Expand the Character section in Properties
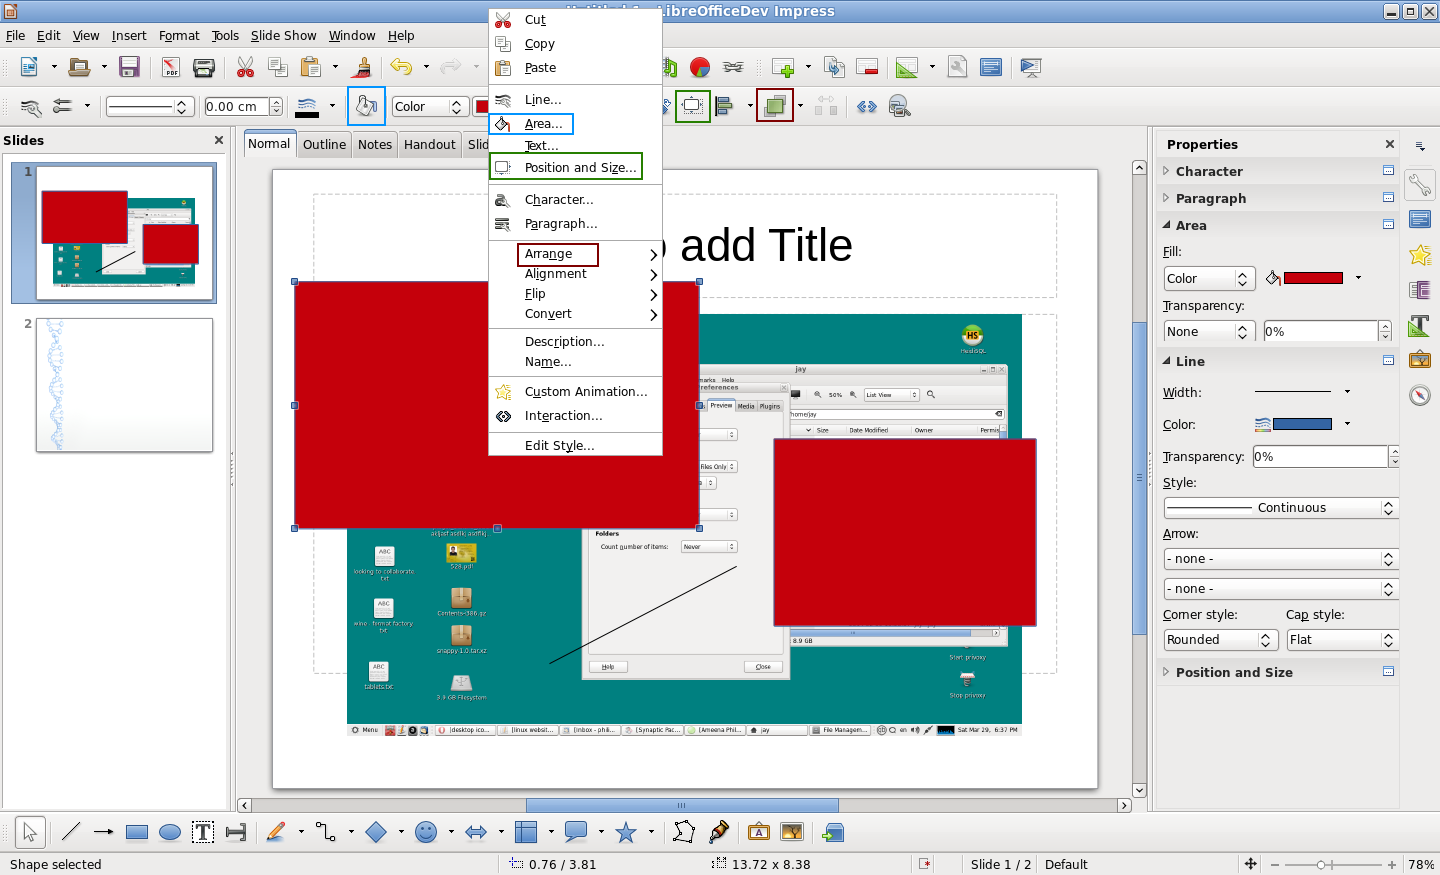 coord(1209,171)
